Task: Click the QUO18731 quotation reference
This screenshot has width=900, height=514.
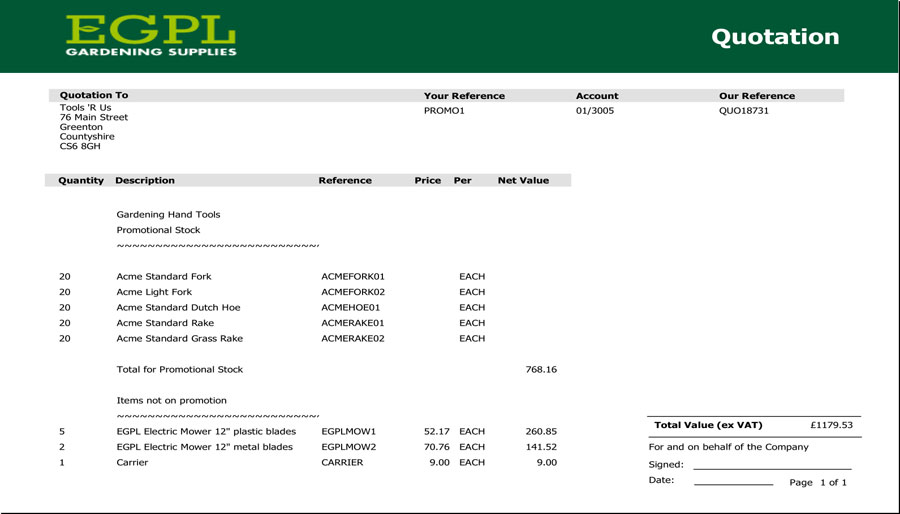Action: pos(744,111)
